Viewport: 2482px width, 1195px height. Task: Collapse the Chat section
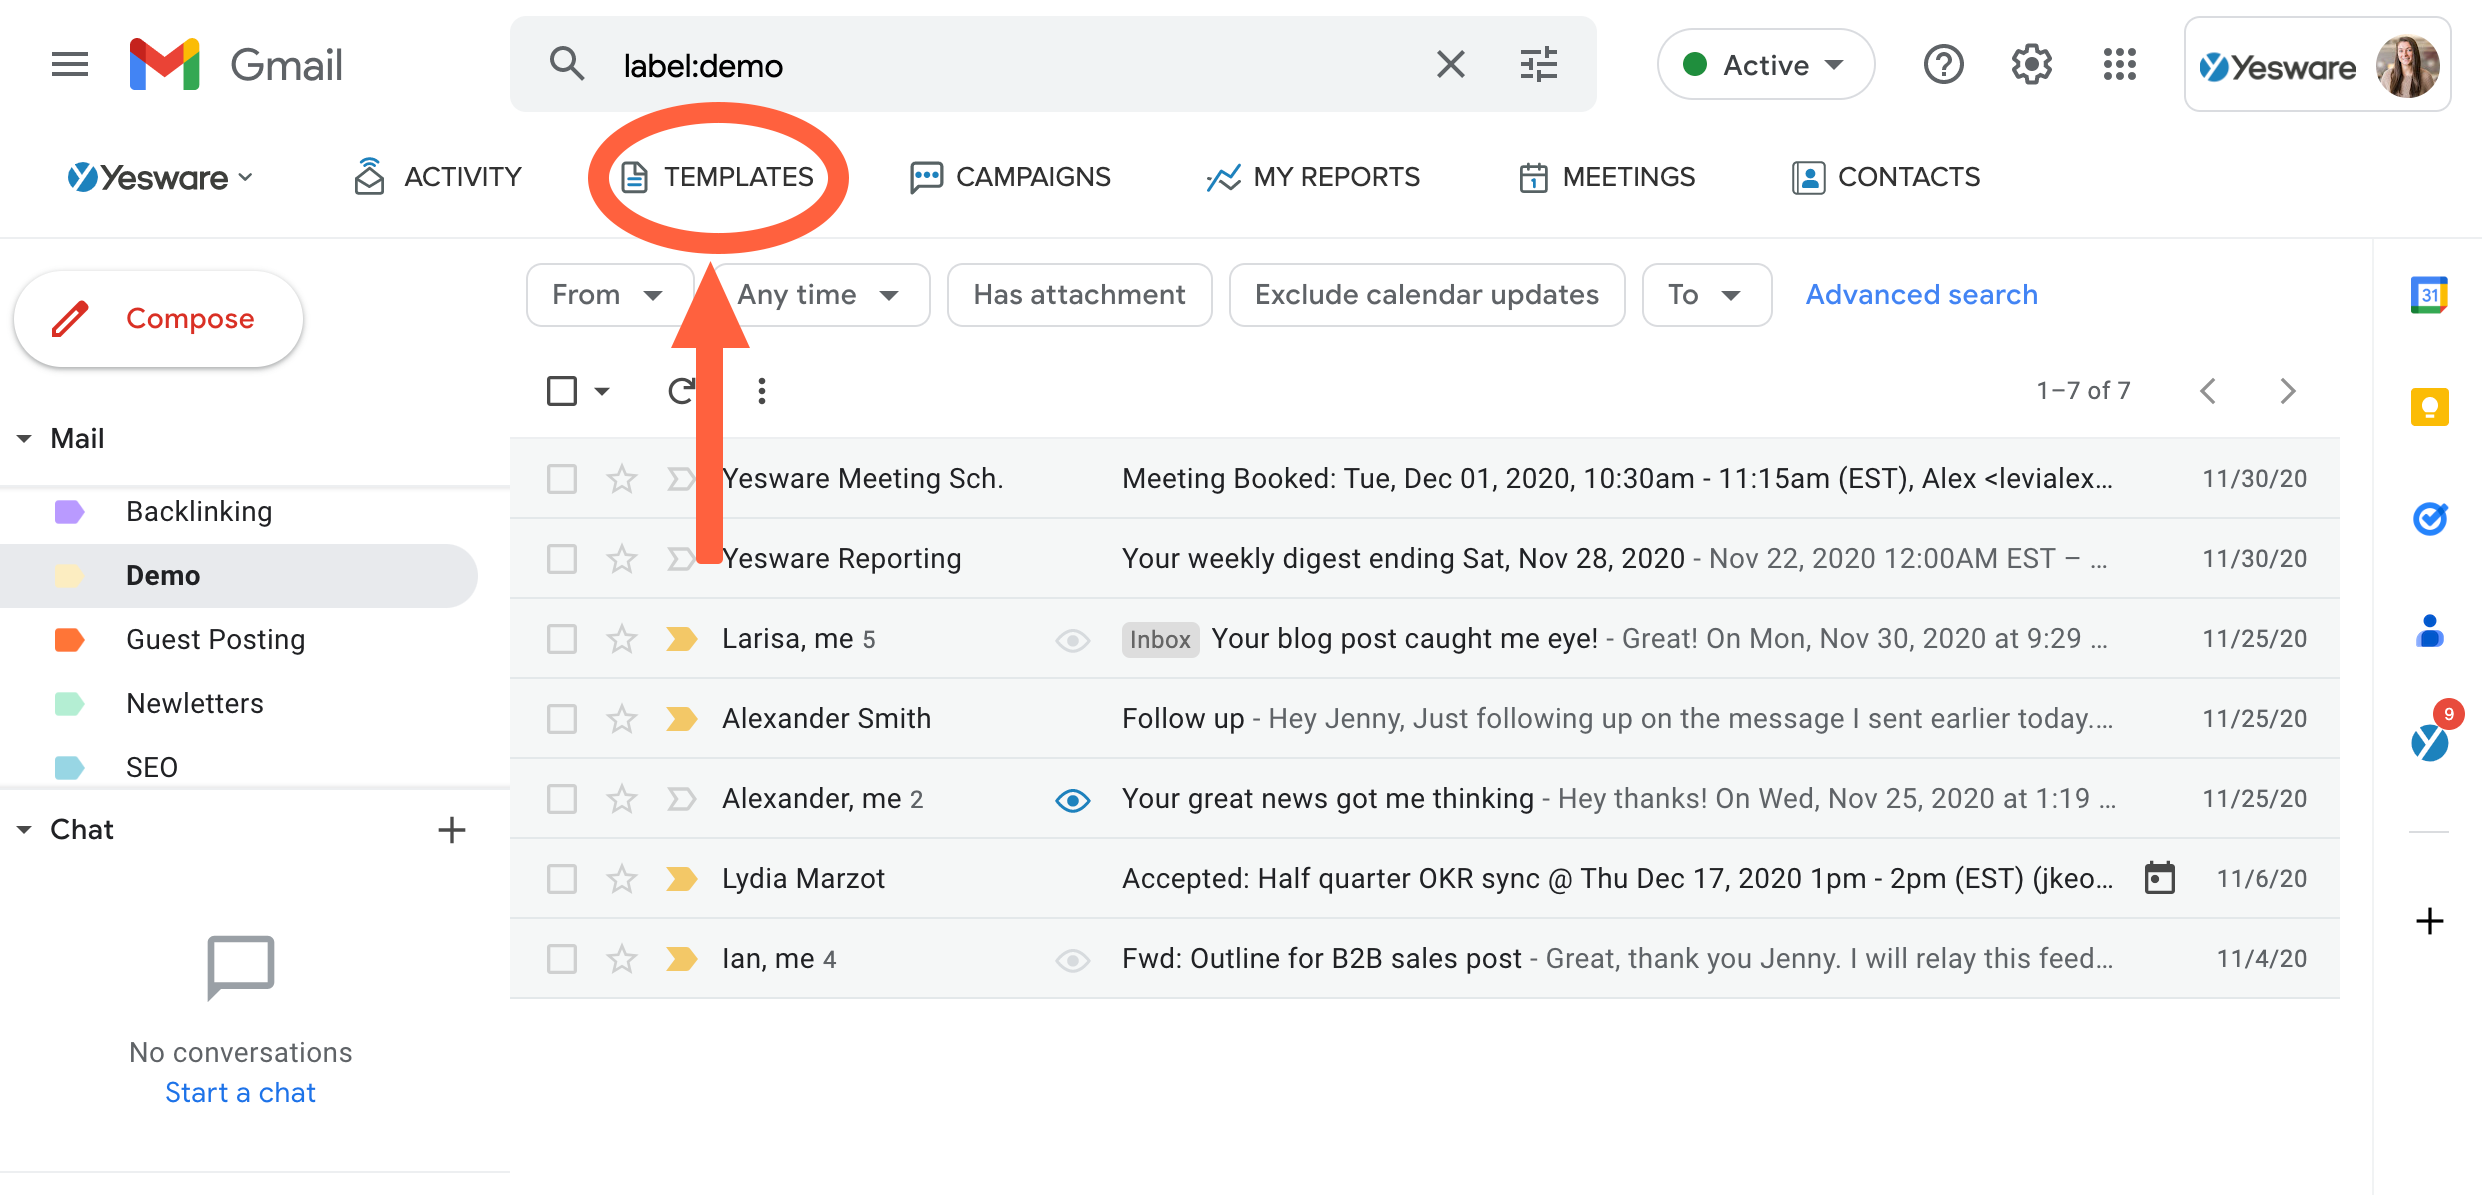(x=22, y=829)
